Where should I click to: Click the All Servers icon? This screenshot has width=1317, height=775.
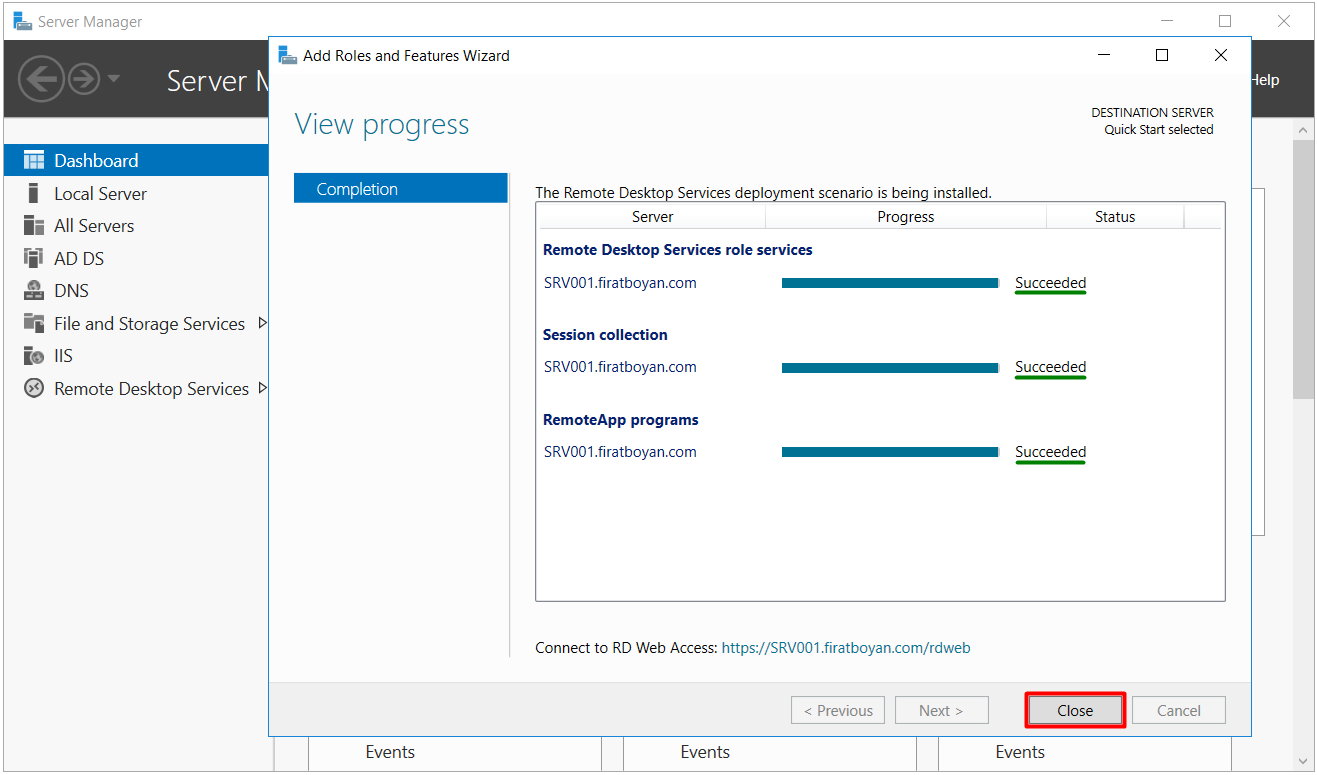coord(34,225)
